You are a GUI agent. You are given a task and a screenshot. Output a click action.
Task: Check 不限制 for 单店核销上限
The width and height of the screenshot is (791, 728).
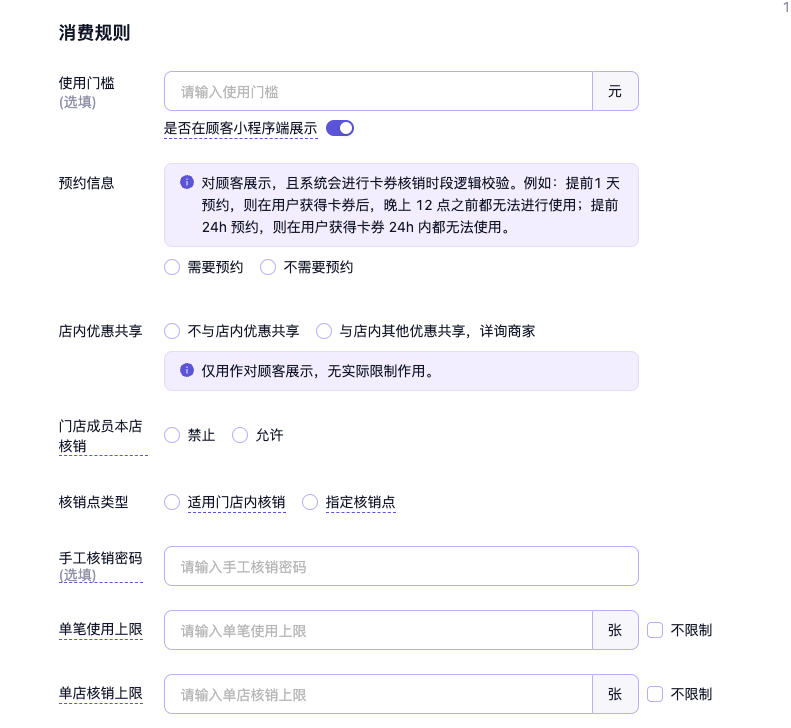(x=656, y=694)
